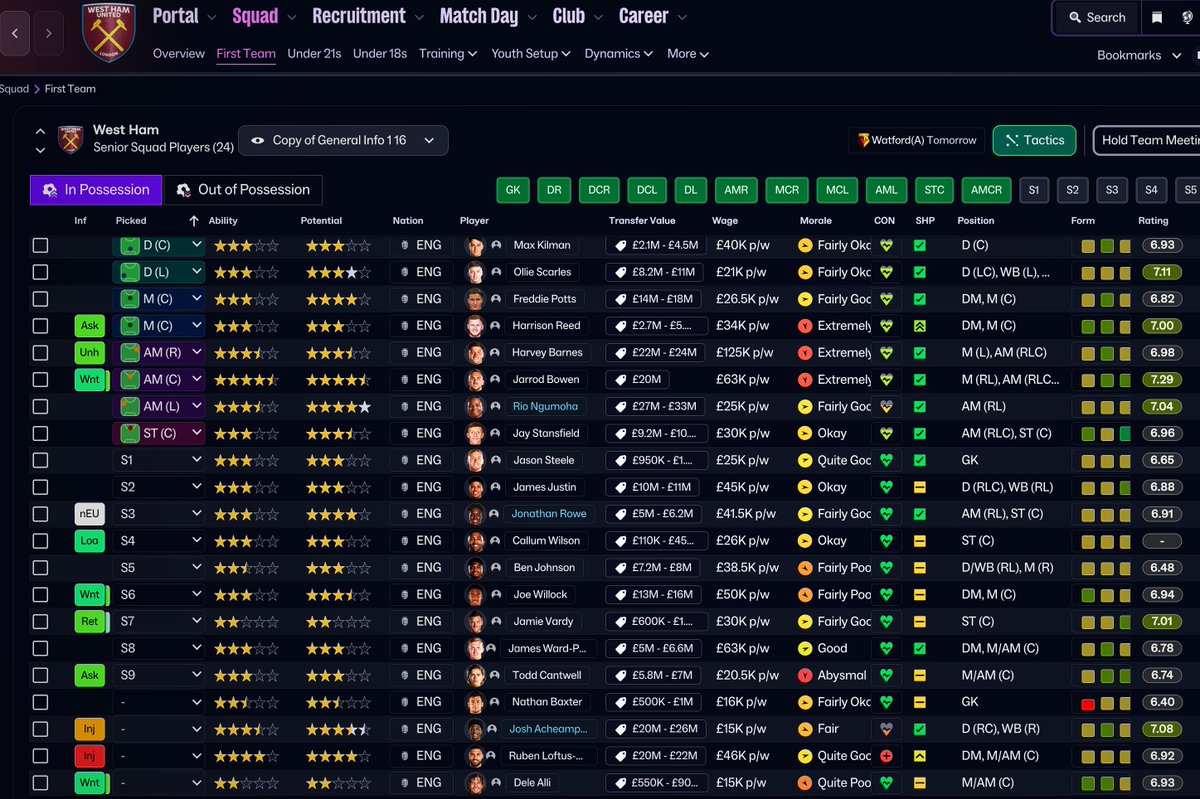Open the D (C) picked dropdown for Max Kilman
The image size is (1200, 799).
(x=161, y=245)
